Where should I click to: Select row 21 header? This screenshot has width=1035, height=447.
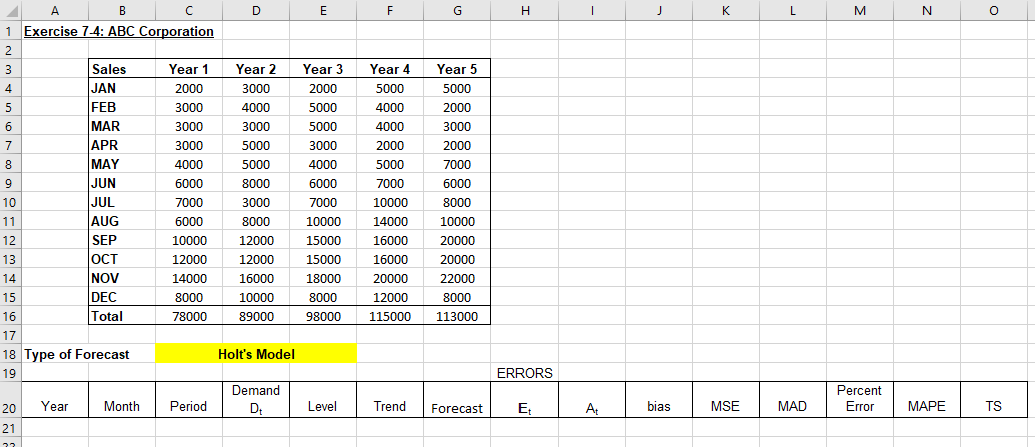click(x=11, y=428)
